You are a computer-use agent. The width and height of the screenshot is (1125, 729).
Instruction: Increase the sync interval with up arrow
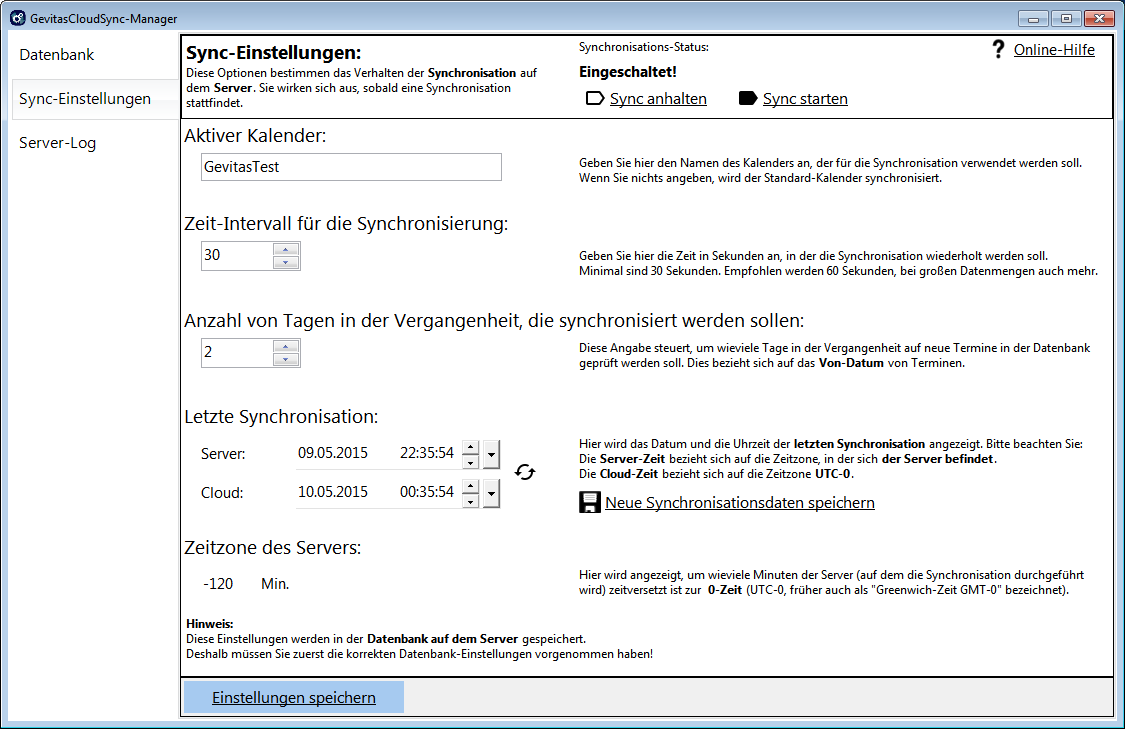(x=286, y=249)
